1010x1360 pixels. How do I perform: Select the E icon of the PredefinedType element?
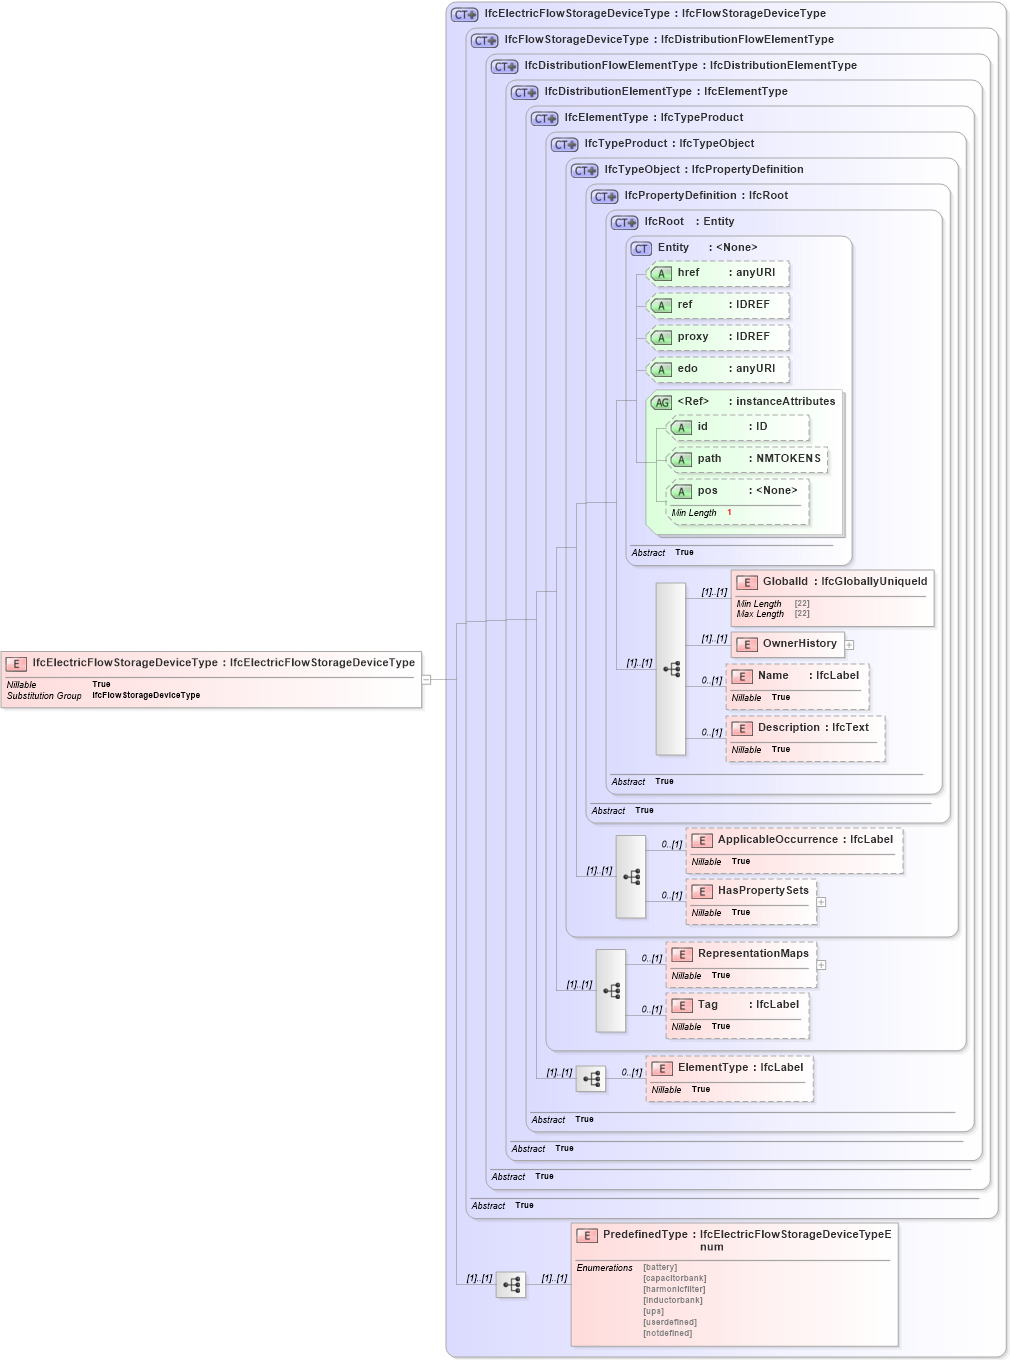(x=586, y=1233)
